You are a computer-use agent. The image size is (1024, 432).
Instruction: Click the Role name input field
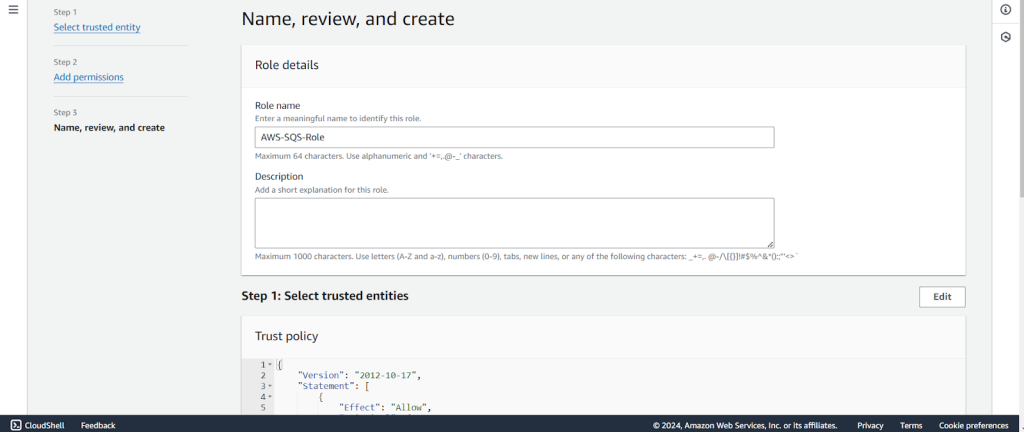(x=515, y=137)
